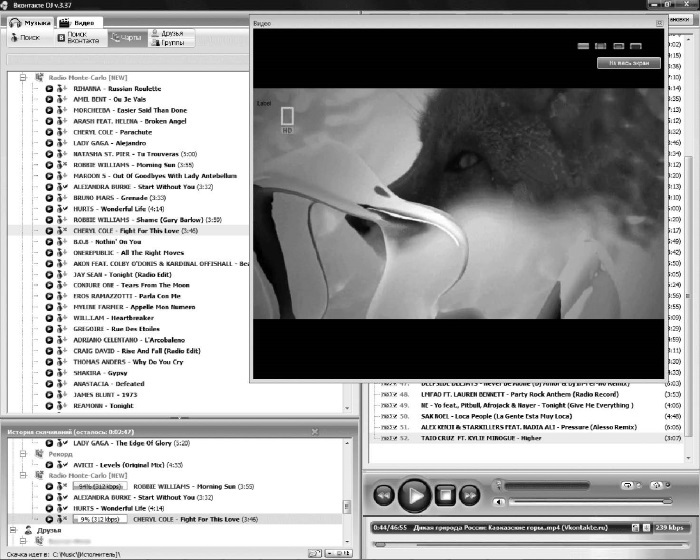Toggle the repeat mode button in player
The image size is (700, 560).
(627, 485)
